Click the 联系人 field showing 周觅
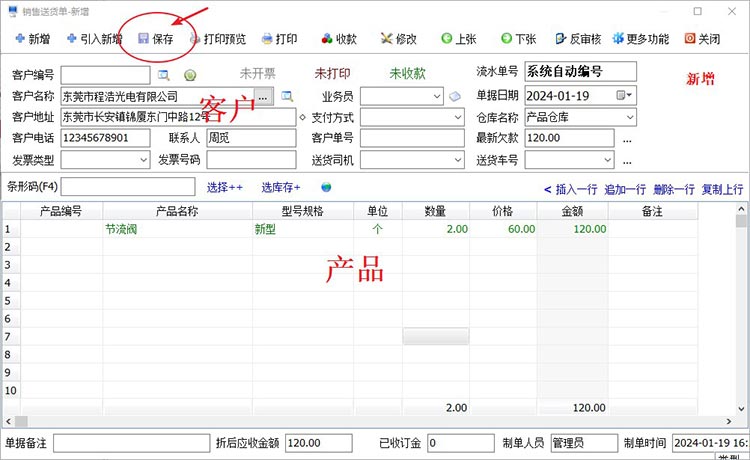 pyautogui.click(x=251, y=138)
